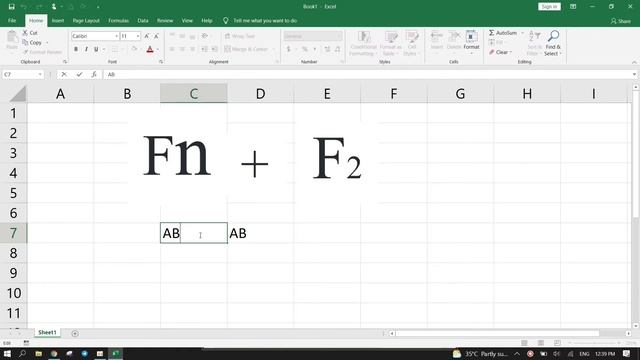Open the Clipboard group dialog launcher
The width and height of the screenshot is (640, 360).
(65, 62)
